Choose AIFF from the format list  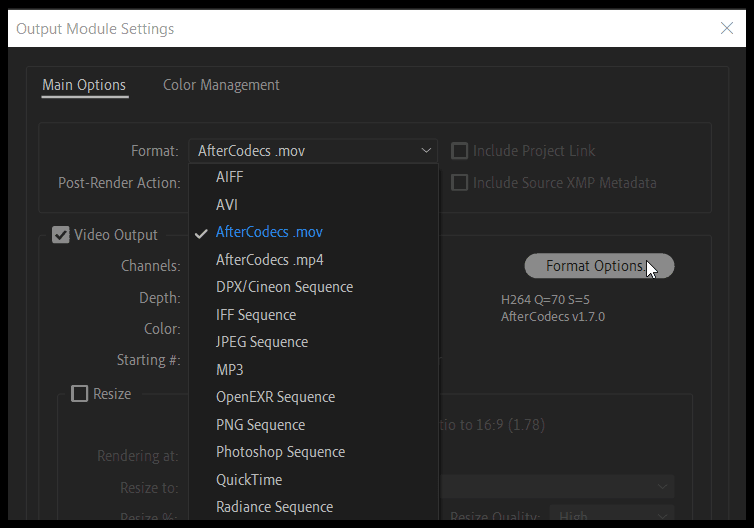[314, 177]
